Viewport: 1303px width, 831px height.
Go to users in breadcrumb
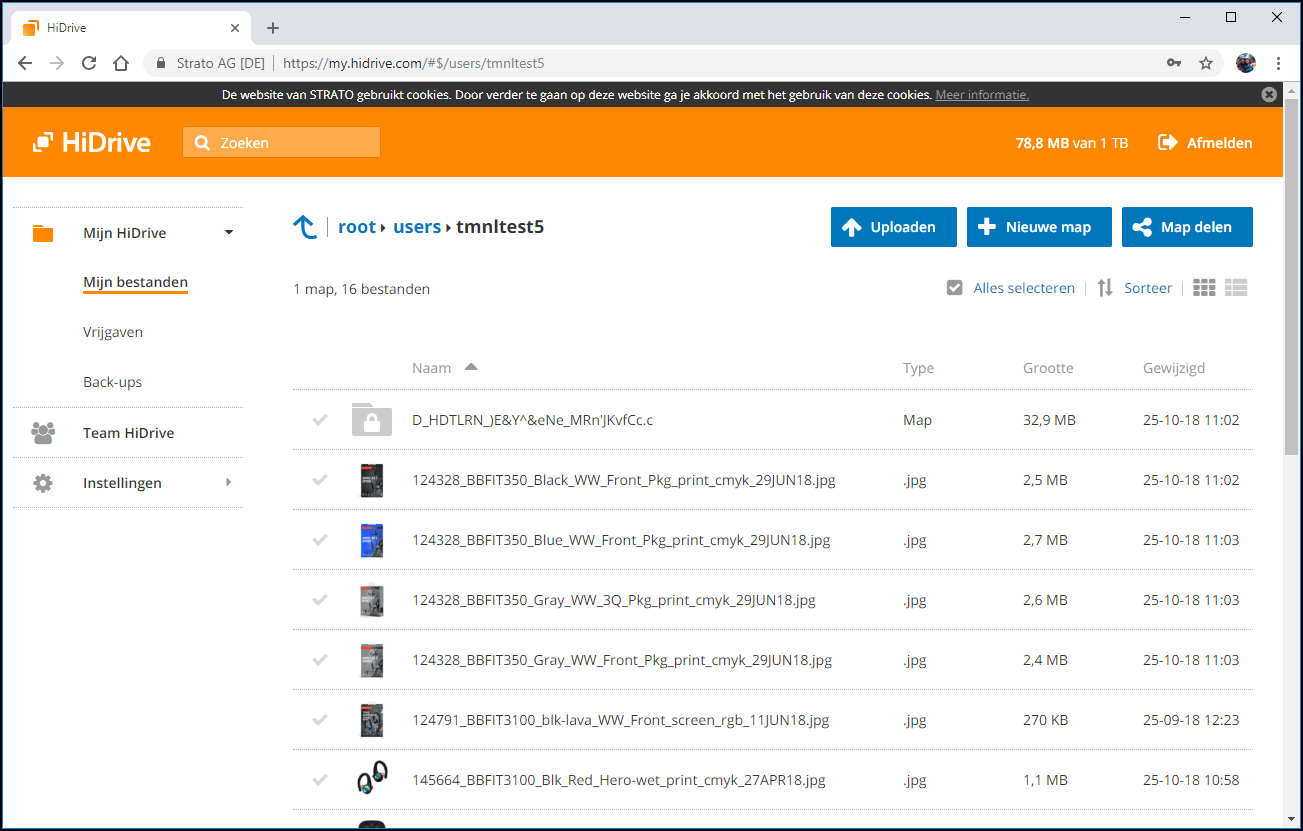(417, 227)
